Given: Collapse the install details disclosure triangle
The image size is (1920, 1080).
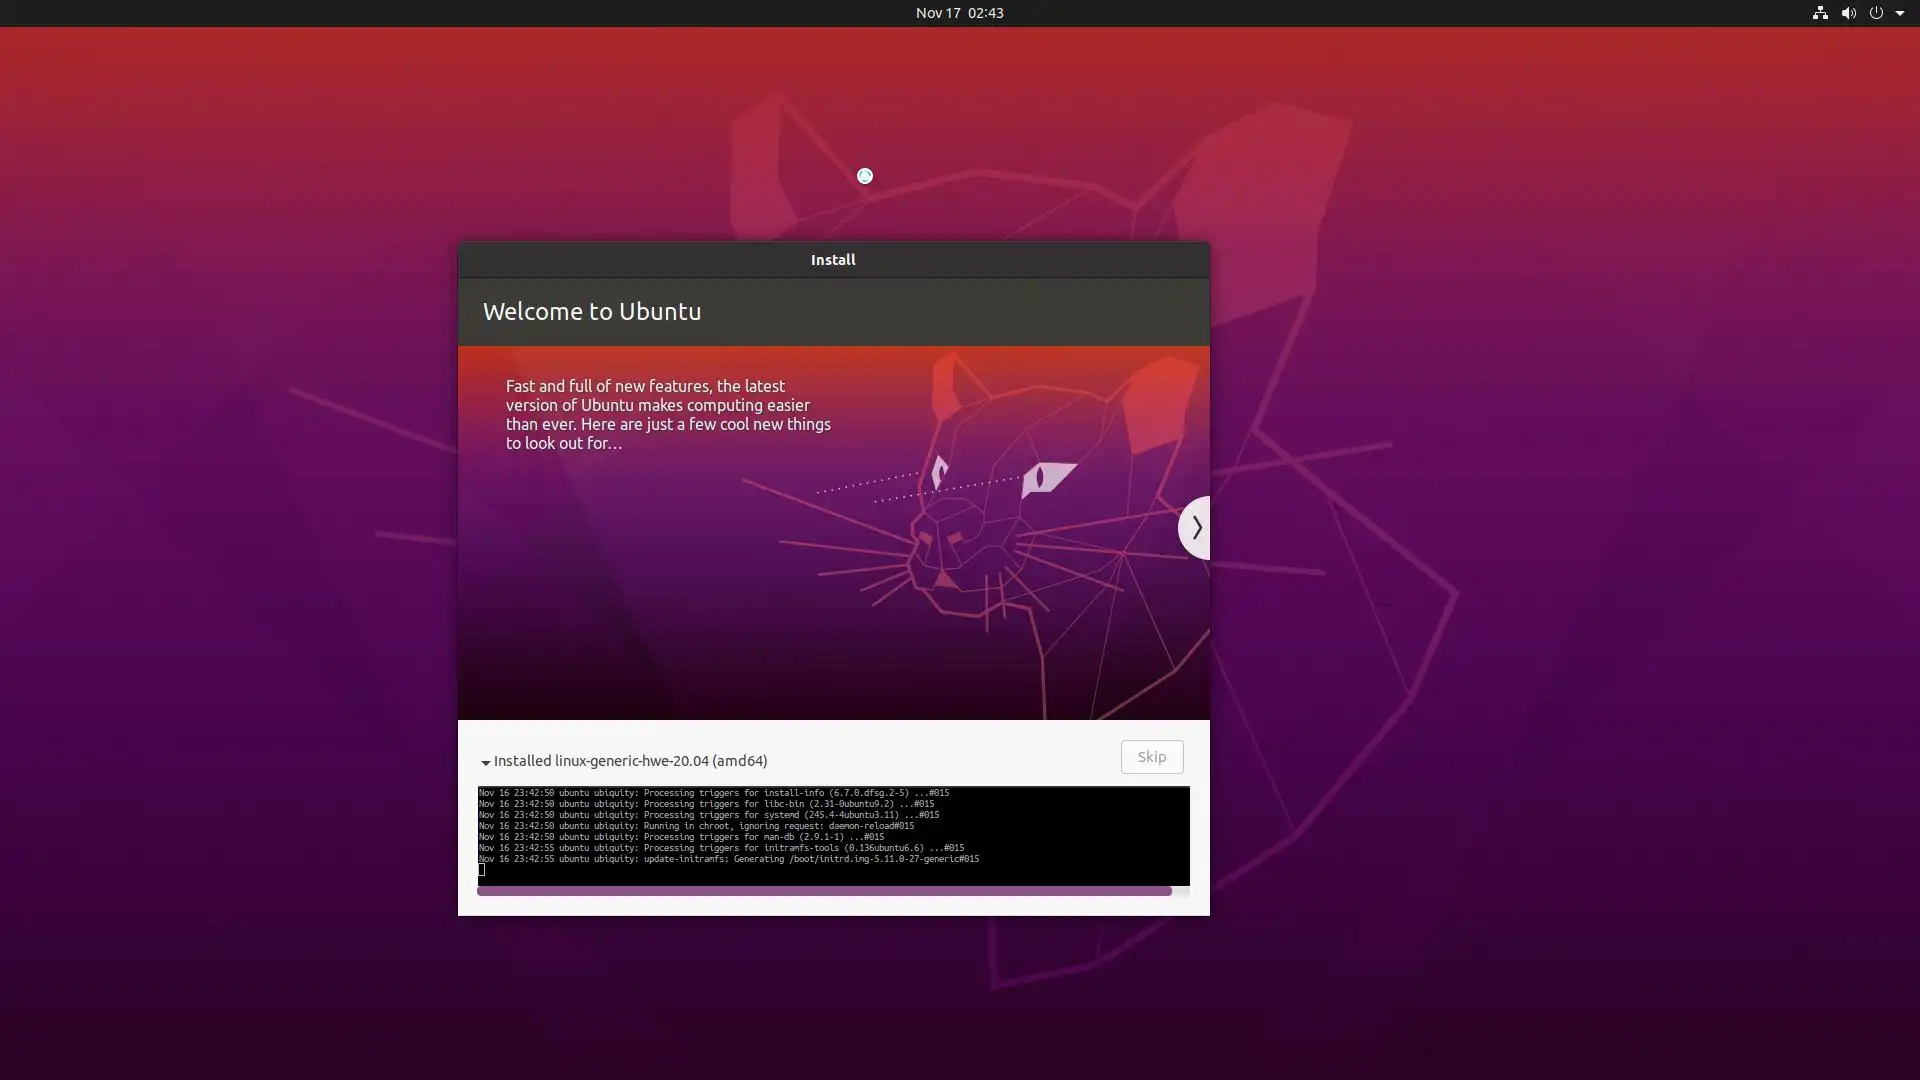Looking at the screenshot, I should tap(485, 762).
